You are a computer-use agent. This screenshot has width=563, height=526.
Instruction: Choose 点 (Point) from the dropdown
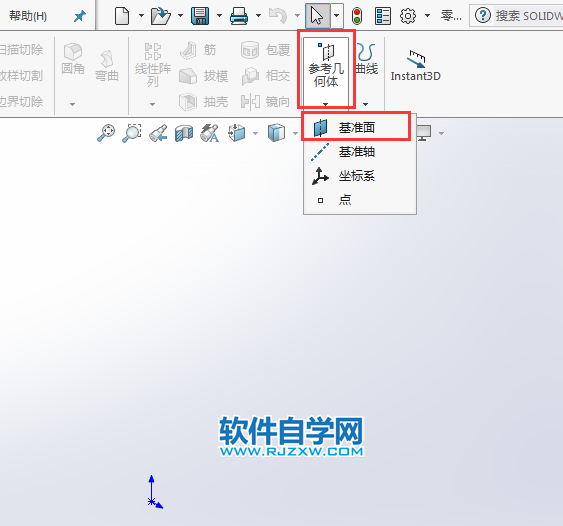[360, 200]
